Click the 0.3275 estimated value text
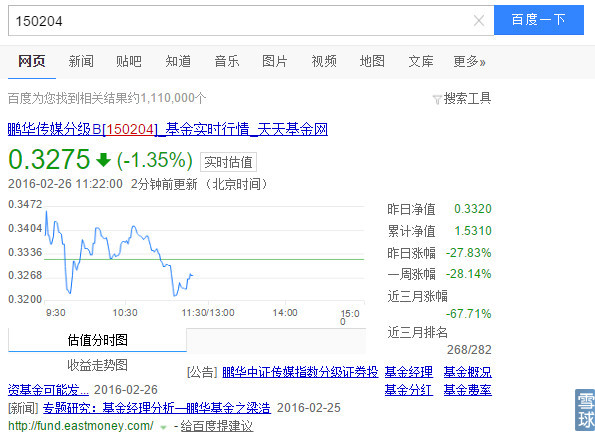The height and width of the screenshot is (439, 595). tap(49, 159)
